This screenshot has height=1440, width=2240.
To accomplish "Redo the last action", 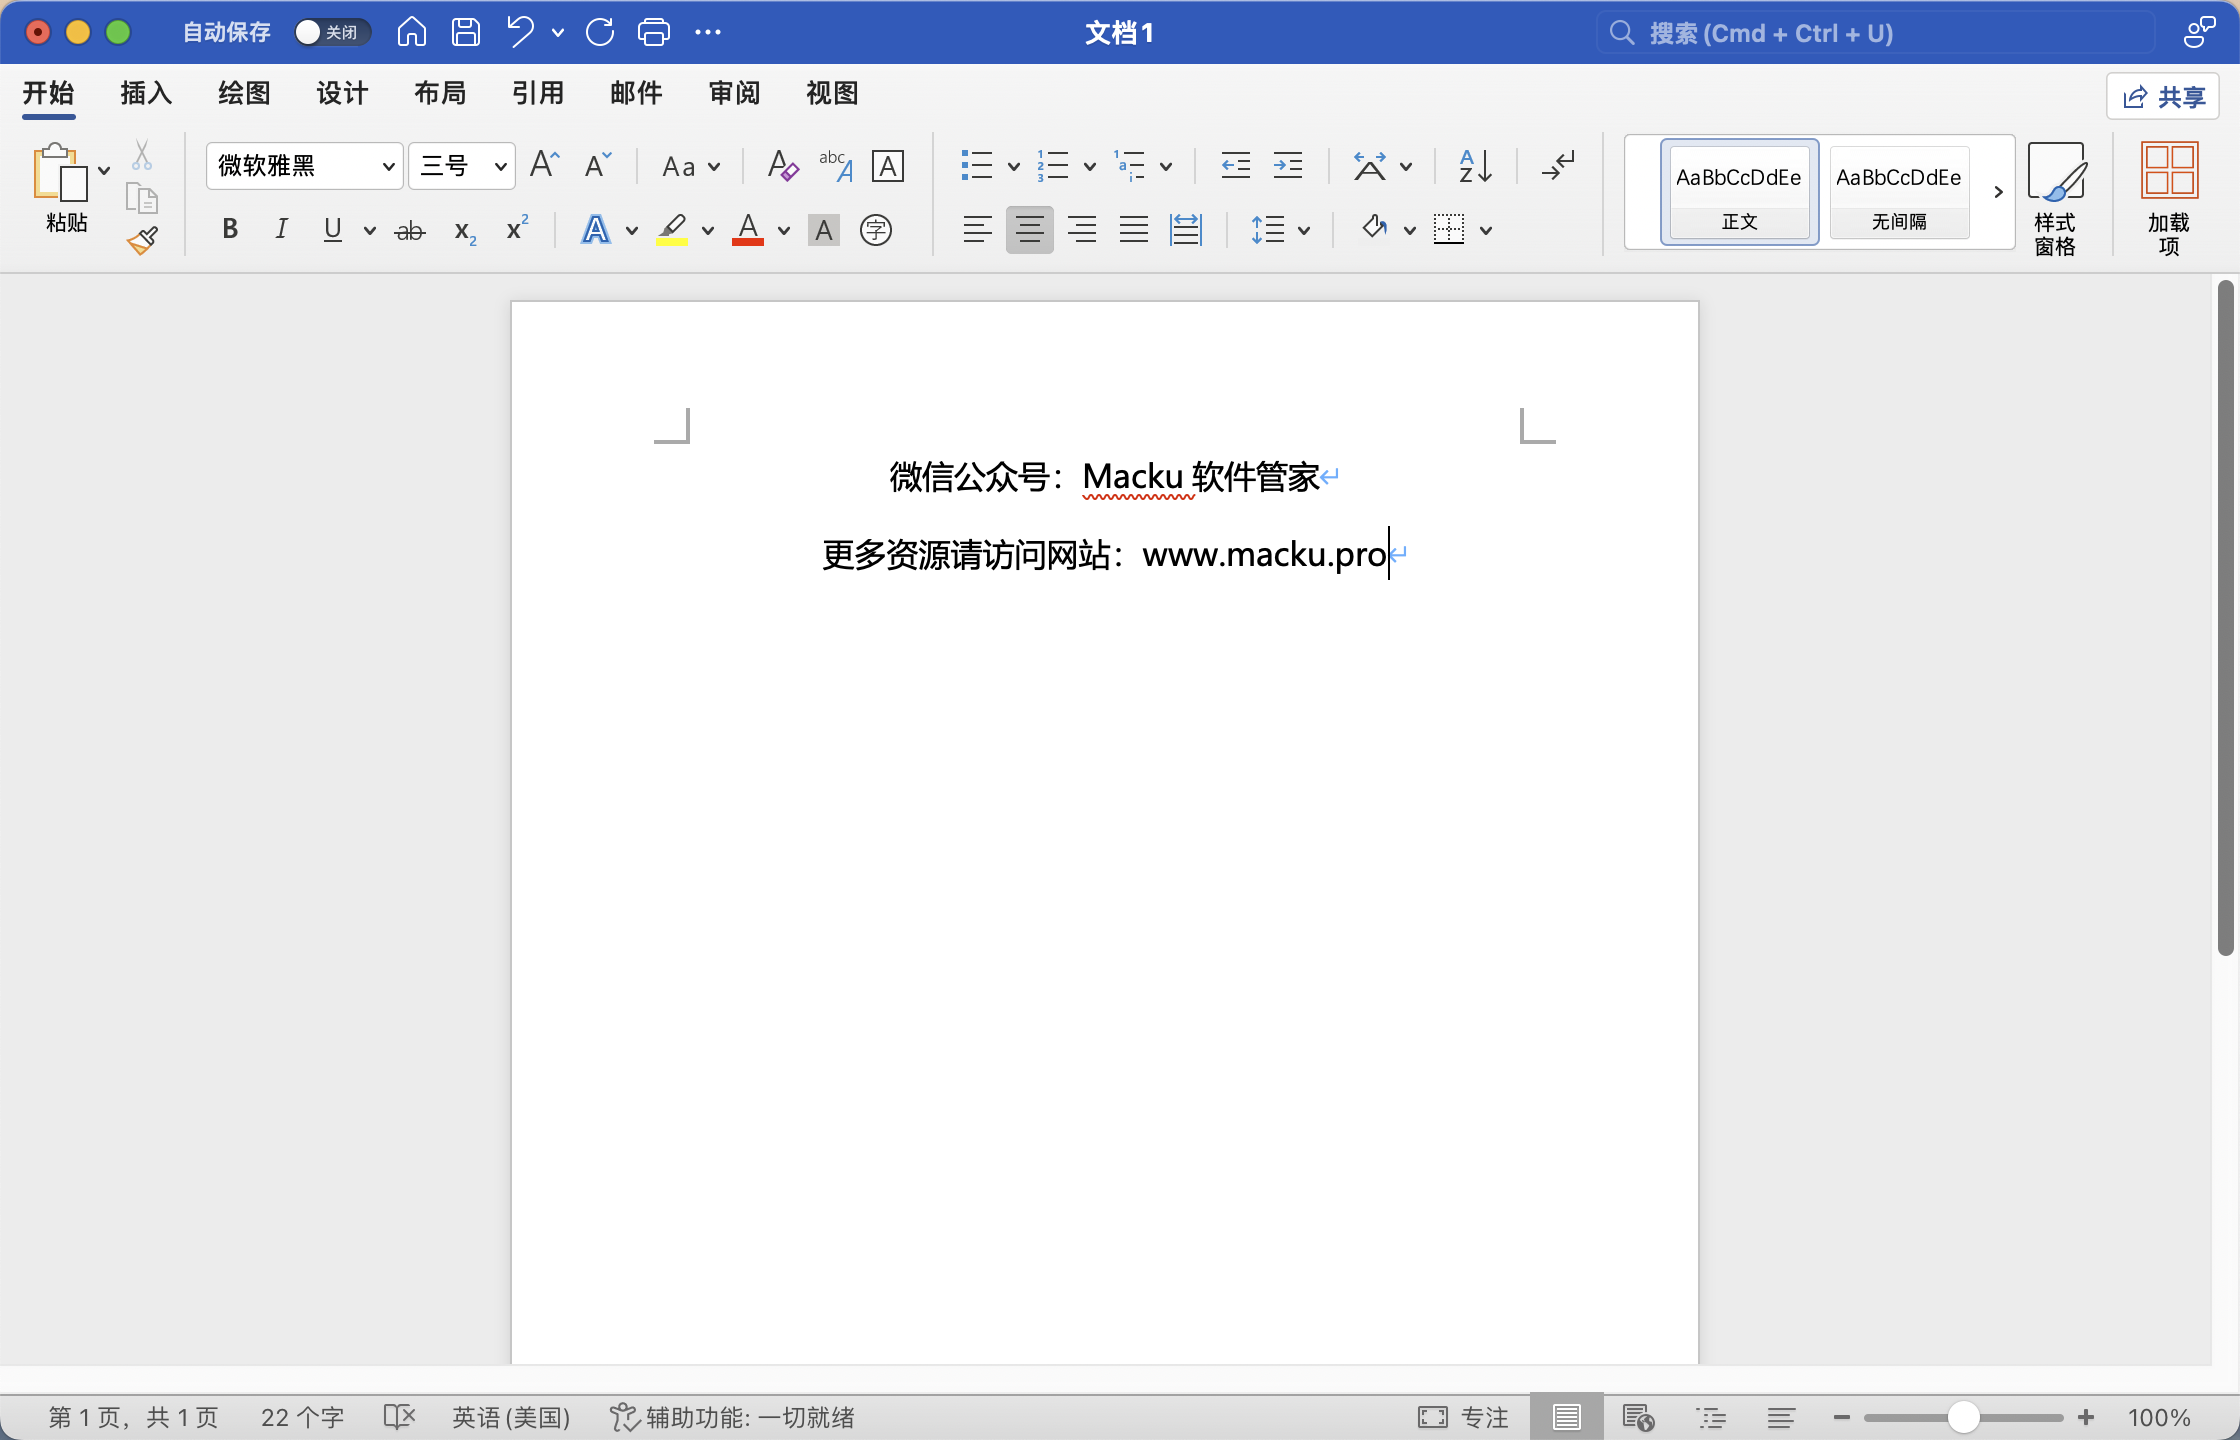I will [x=600, y=32].
